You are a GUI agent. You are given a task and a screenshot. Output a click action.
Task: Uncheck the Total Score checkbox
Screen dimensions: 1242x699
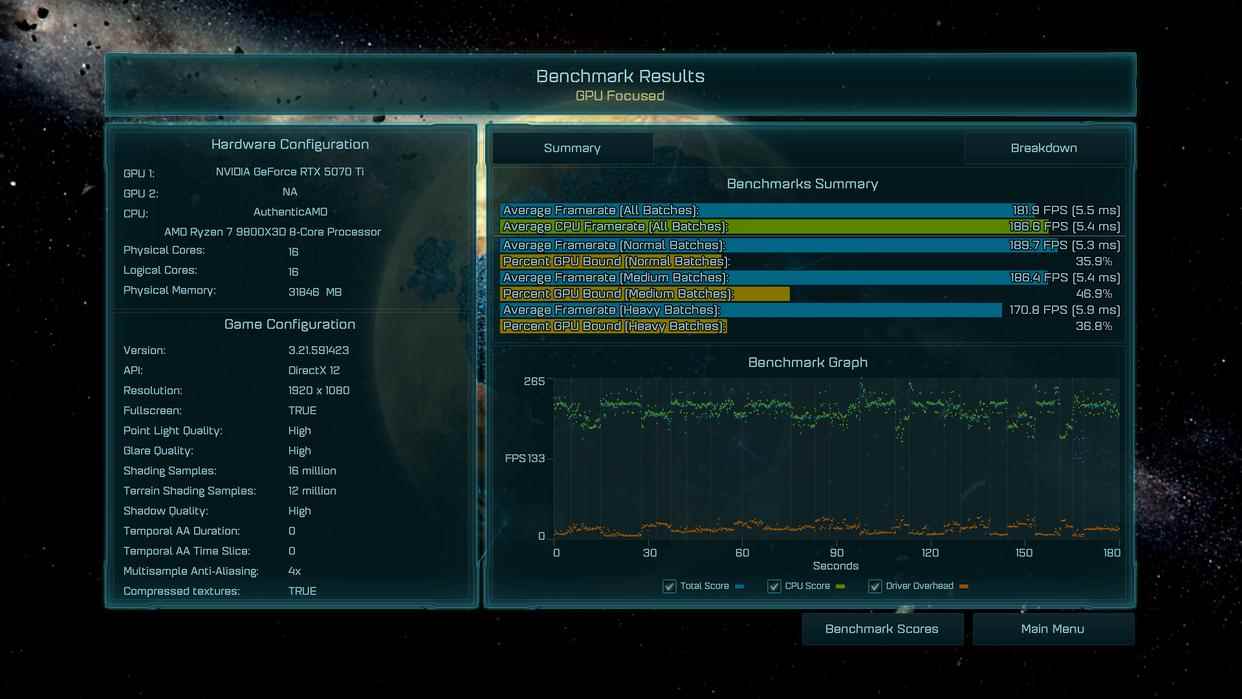[669, 586]
